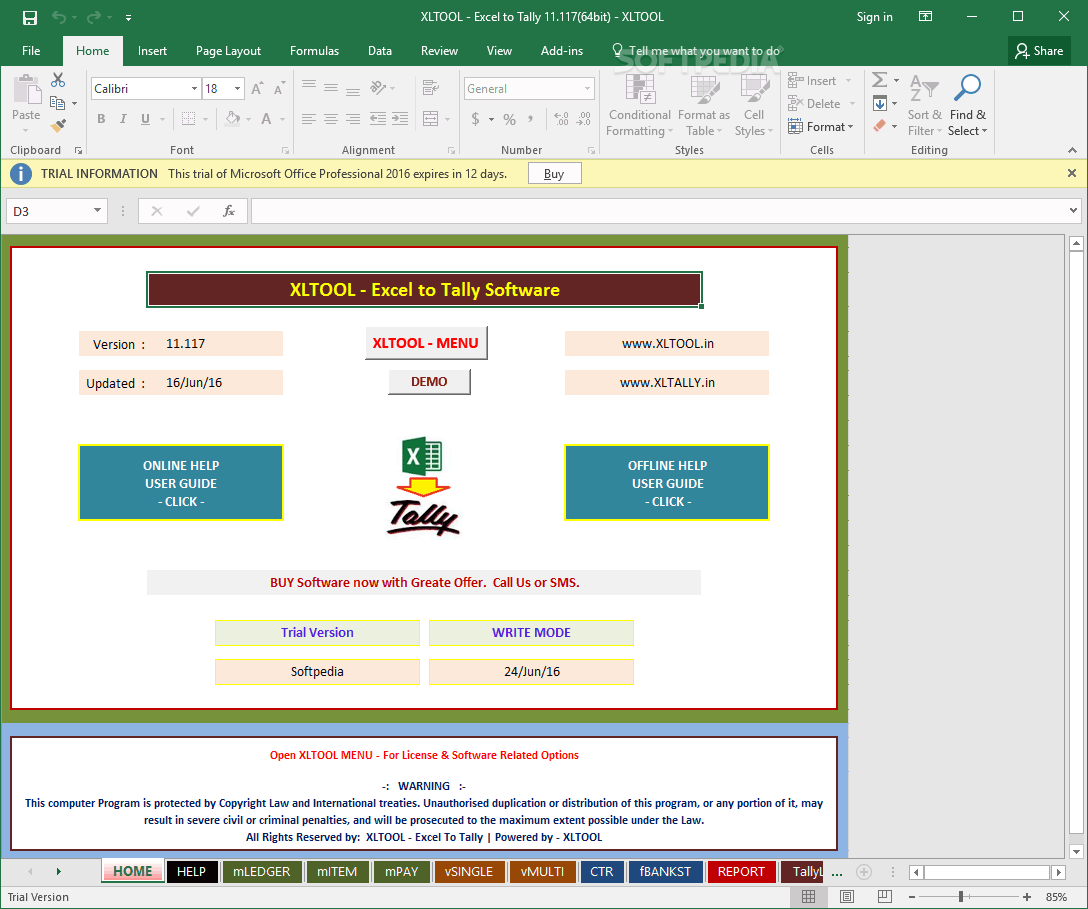The image size is (1088, 909).
Task: Click the Buy button in trial bar
Action: click(x=554, y=173)
